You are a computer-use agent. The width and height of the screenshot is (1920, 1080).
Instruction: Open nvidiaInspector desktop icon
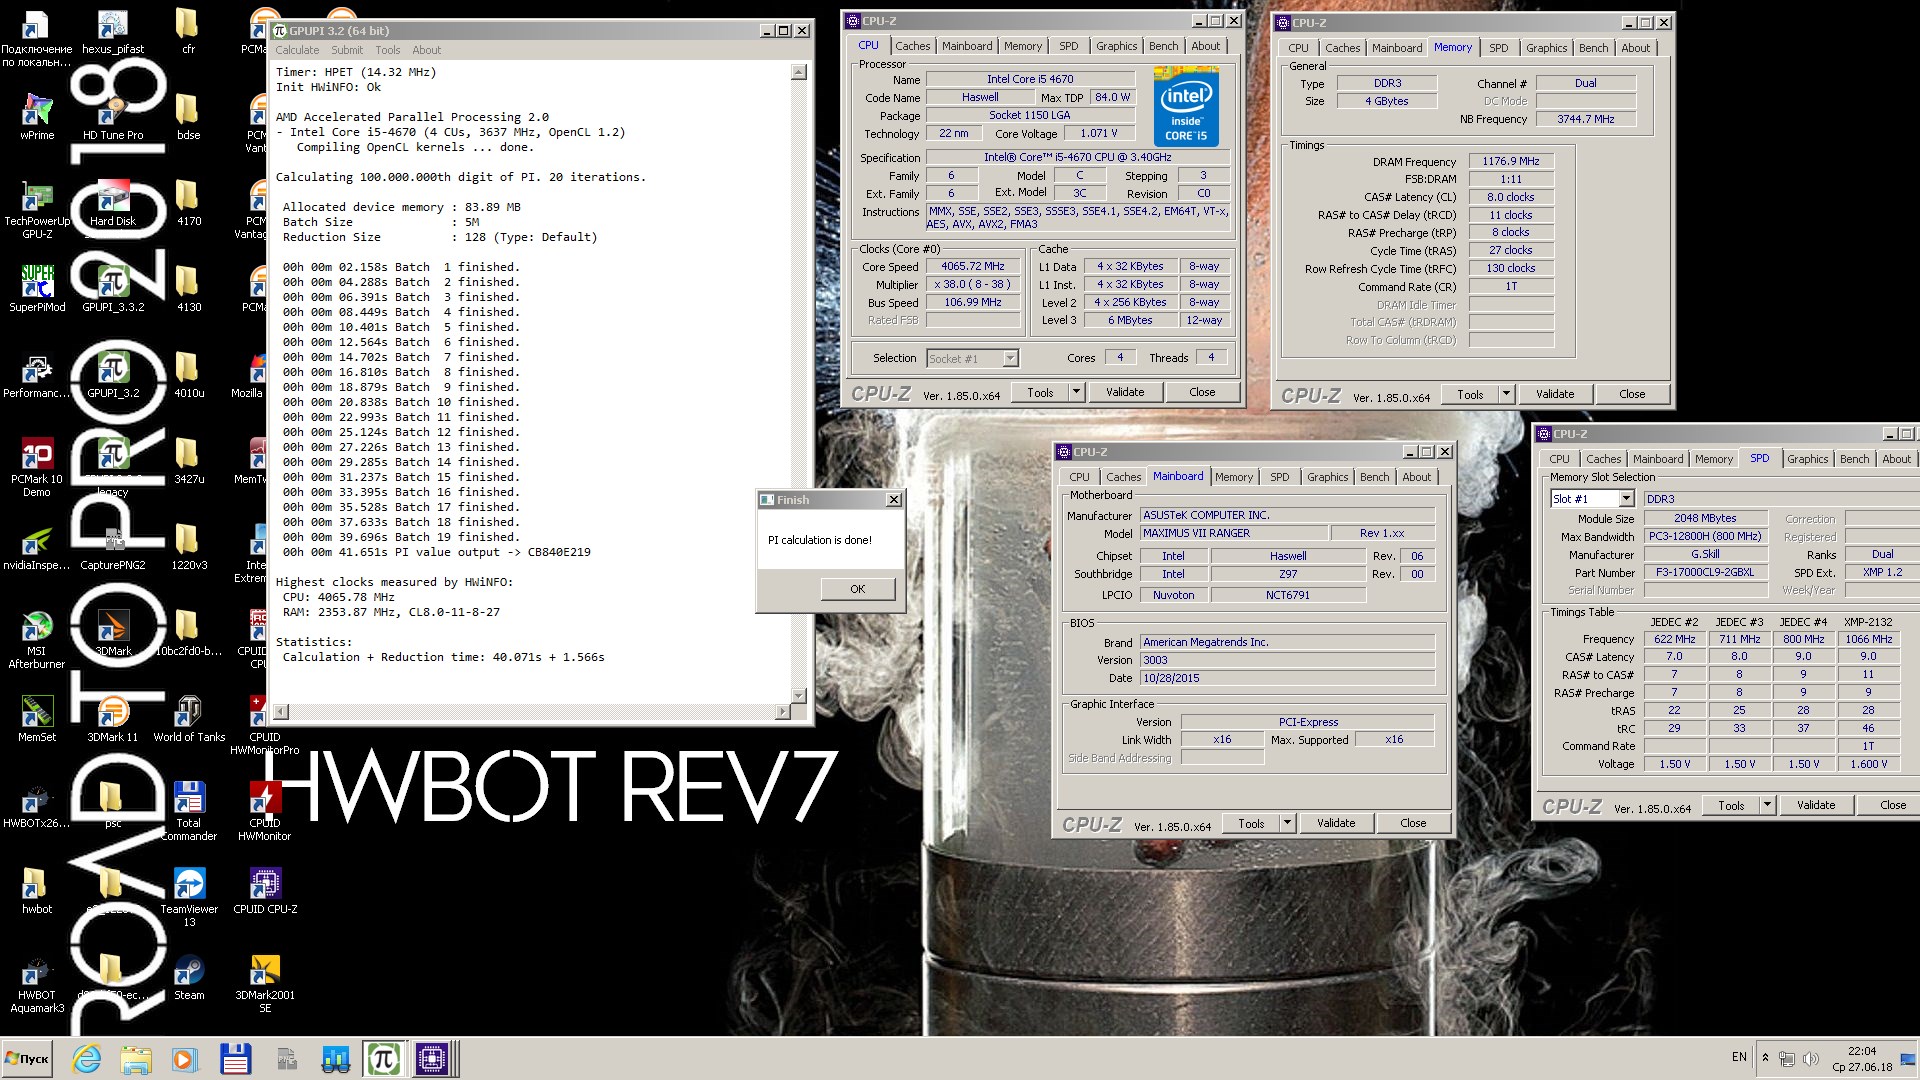coord(37,545)
